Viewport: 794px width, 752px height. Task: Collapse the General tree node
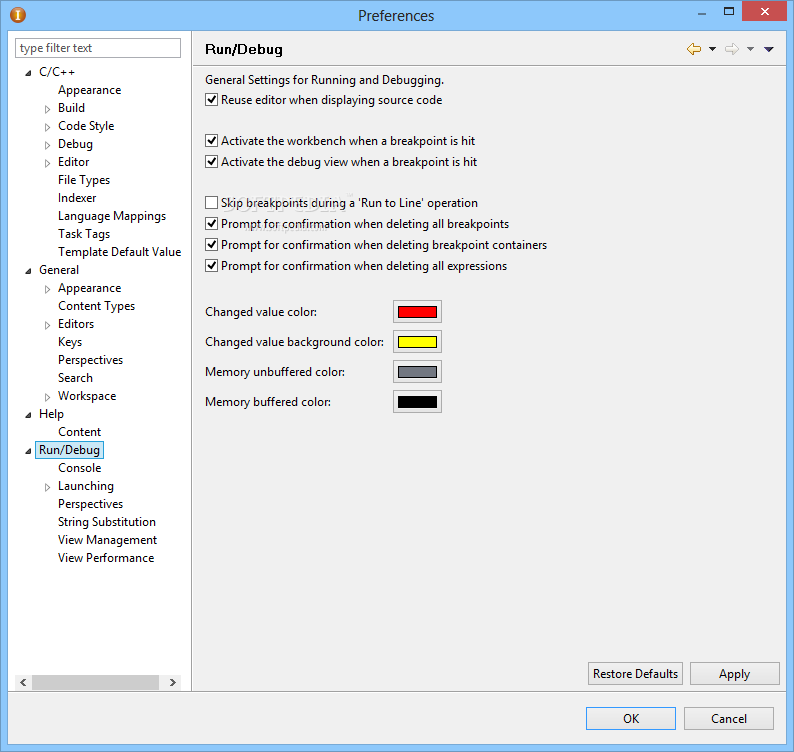coord(28,271)
